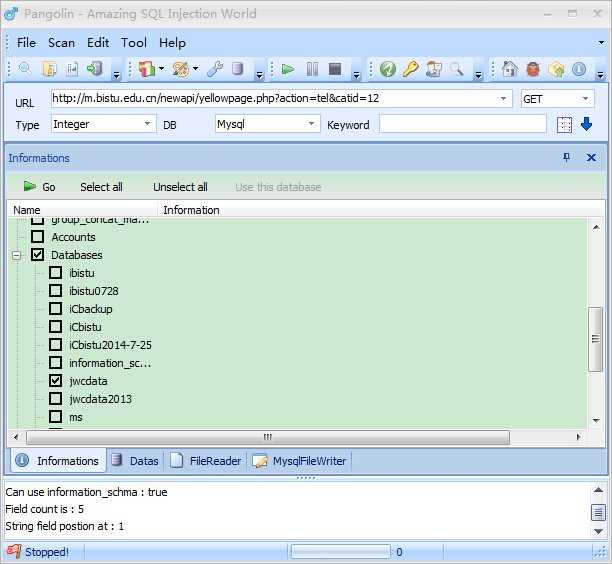Click the exit door arrow icon
612x564 pixels.
95,69
